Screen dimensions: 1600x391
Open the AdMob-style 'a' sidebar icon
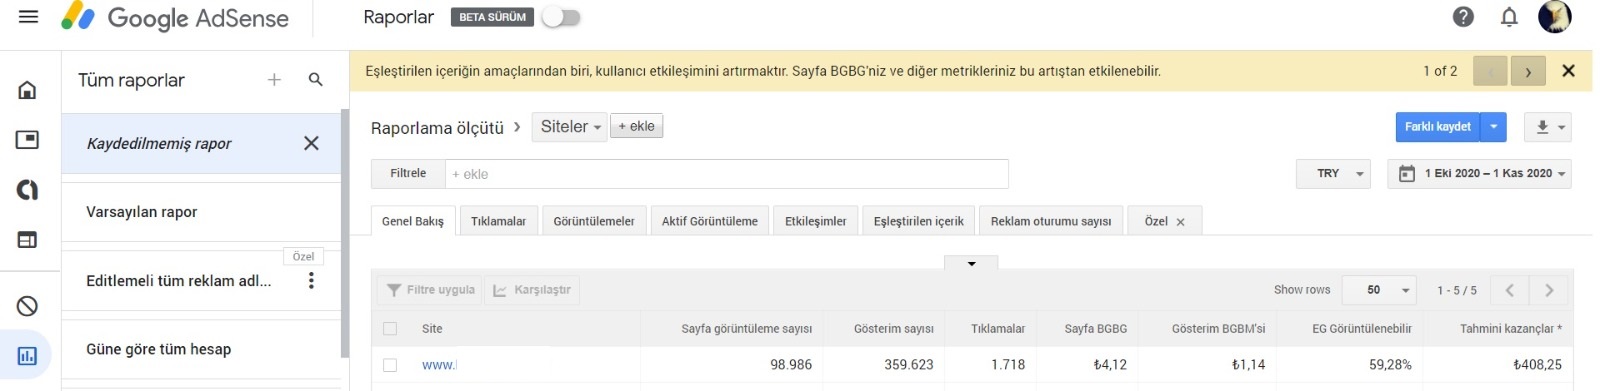click(27, 190)
